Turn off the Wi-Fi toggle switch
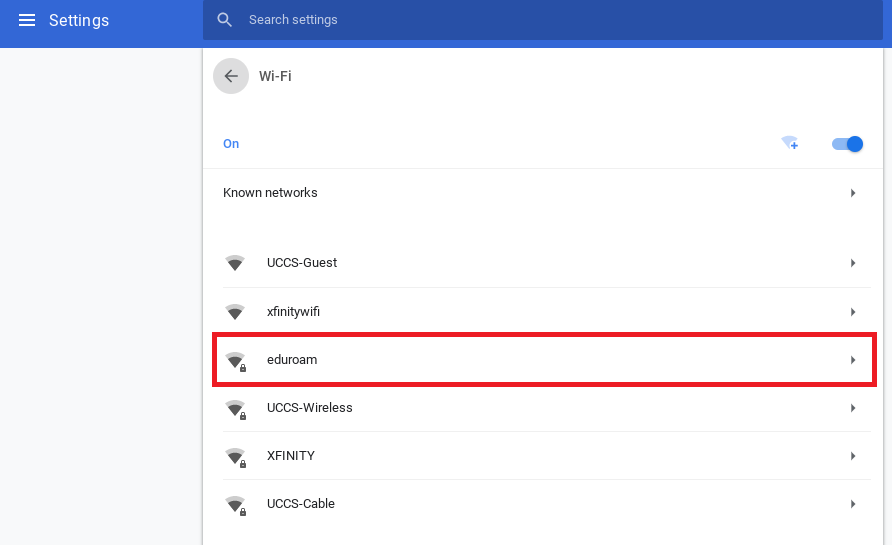892x545 pixels. click(x=847, y=144)
